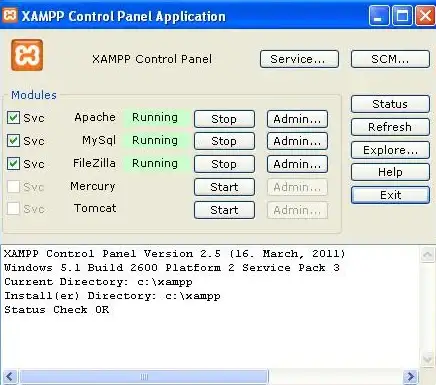
Task: Click the title bar XAMPP icon
Action: (10, 15)
